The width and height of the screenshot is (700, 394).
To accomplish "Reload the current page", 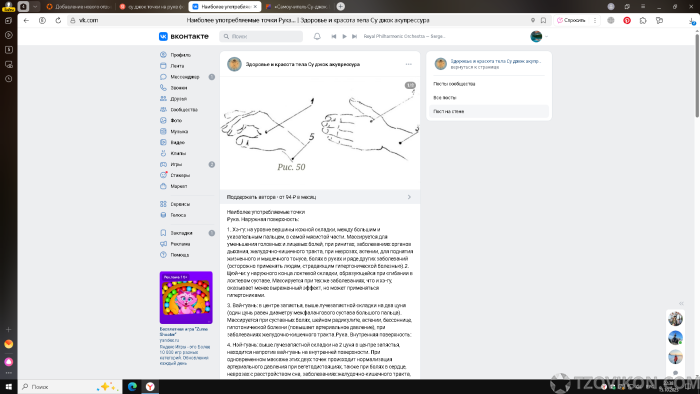I will (58, 21).
